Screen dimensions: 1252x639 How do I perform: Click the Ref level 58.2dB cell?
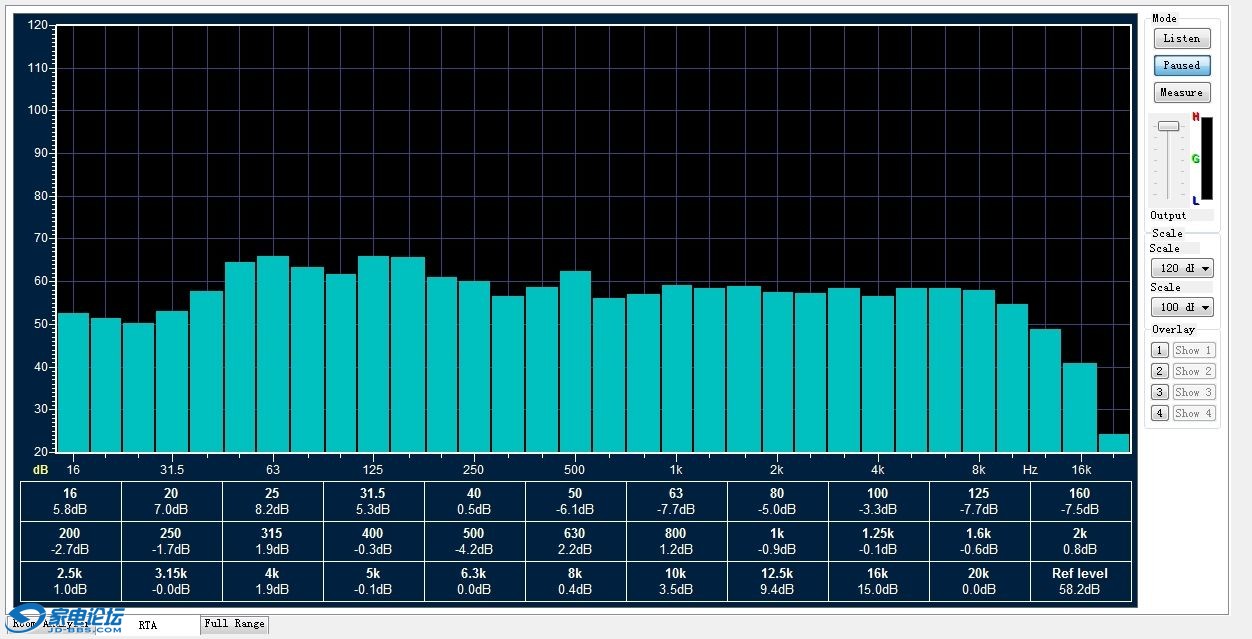click(1079, 581)
